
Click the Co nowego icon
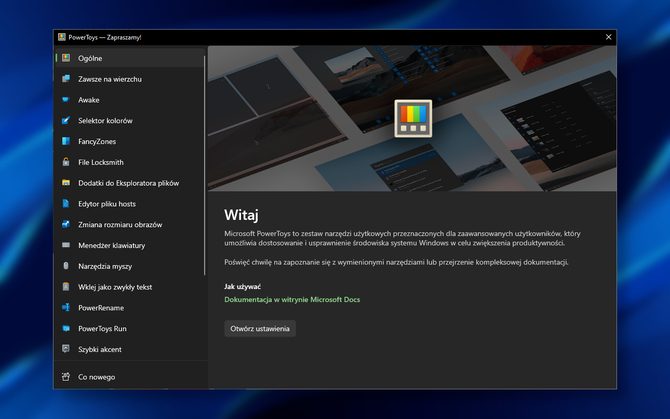coord(66,377)
